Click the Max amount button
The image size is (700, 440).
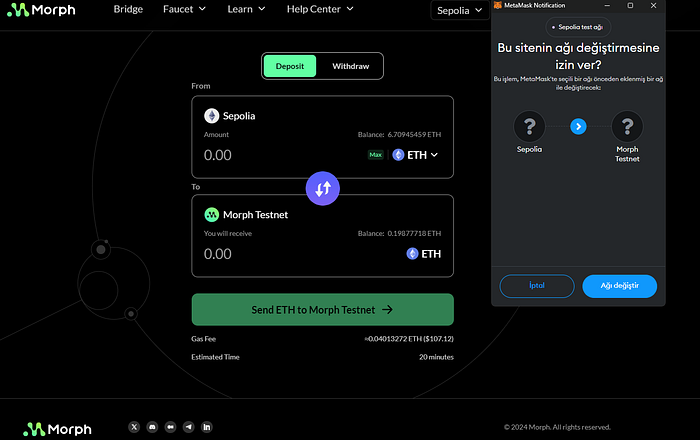point(375,155)
